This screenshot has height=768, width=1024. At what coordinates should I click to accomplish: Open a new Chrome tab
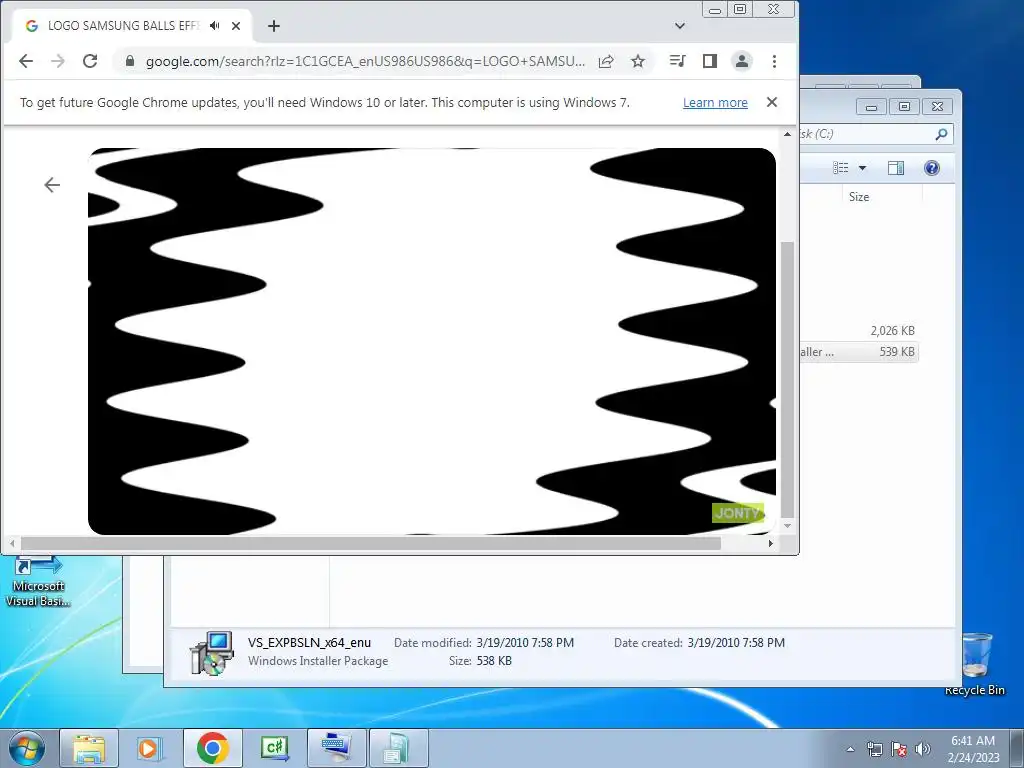pos(274,26)
